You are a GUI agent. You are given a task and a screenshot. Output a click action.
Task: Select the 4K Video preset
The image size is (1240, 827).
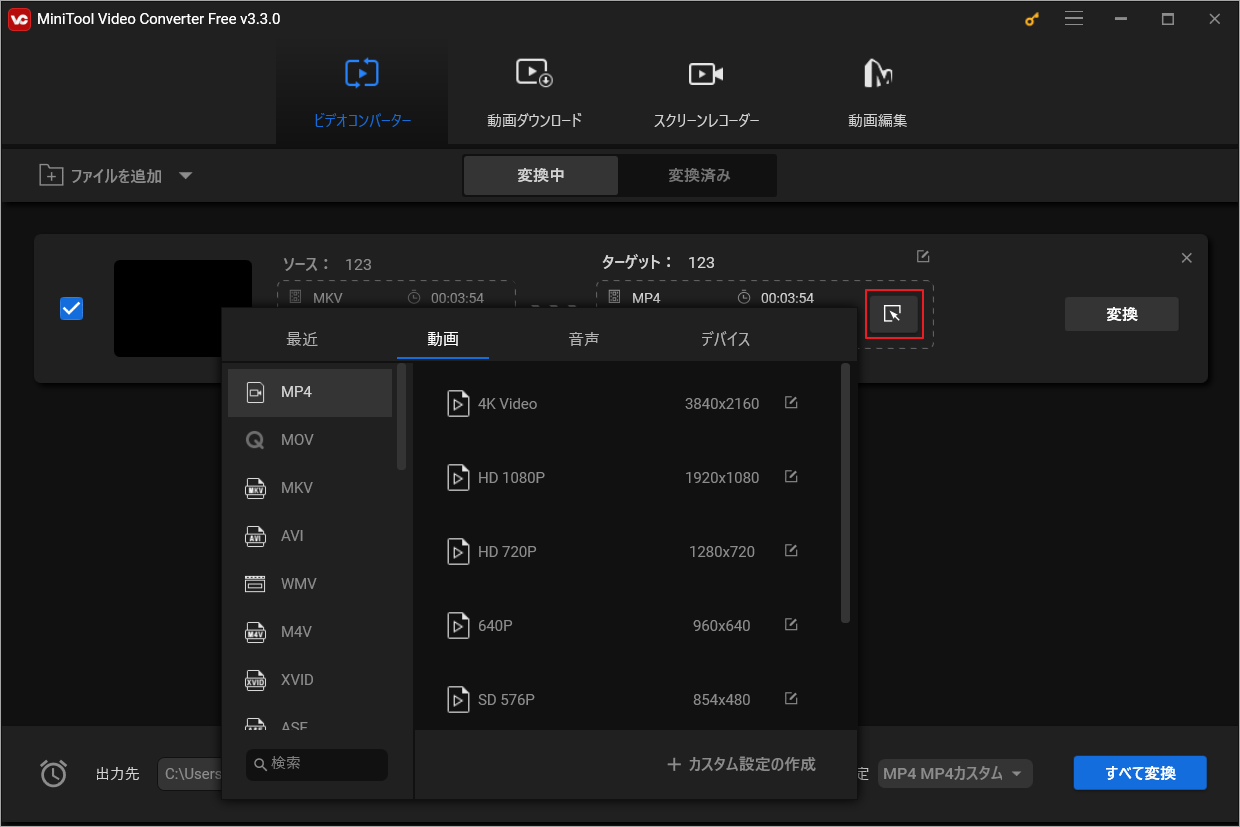pyautogui.click(x=626, y=404)
